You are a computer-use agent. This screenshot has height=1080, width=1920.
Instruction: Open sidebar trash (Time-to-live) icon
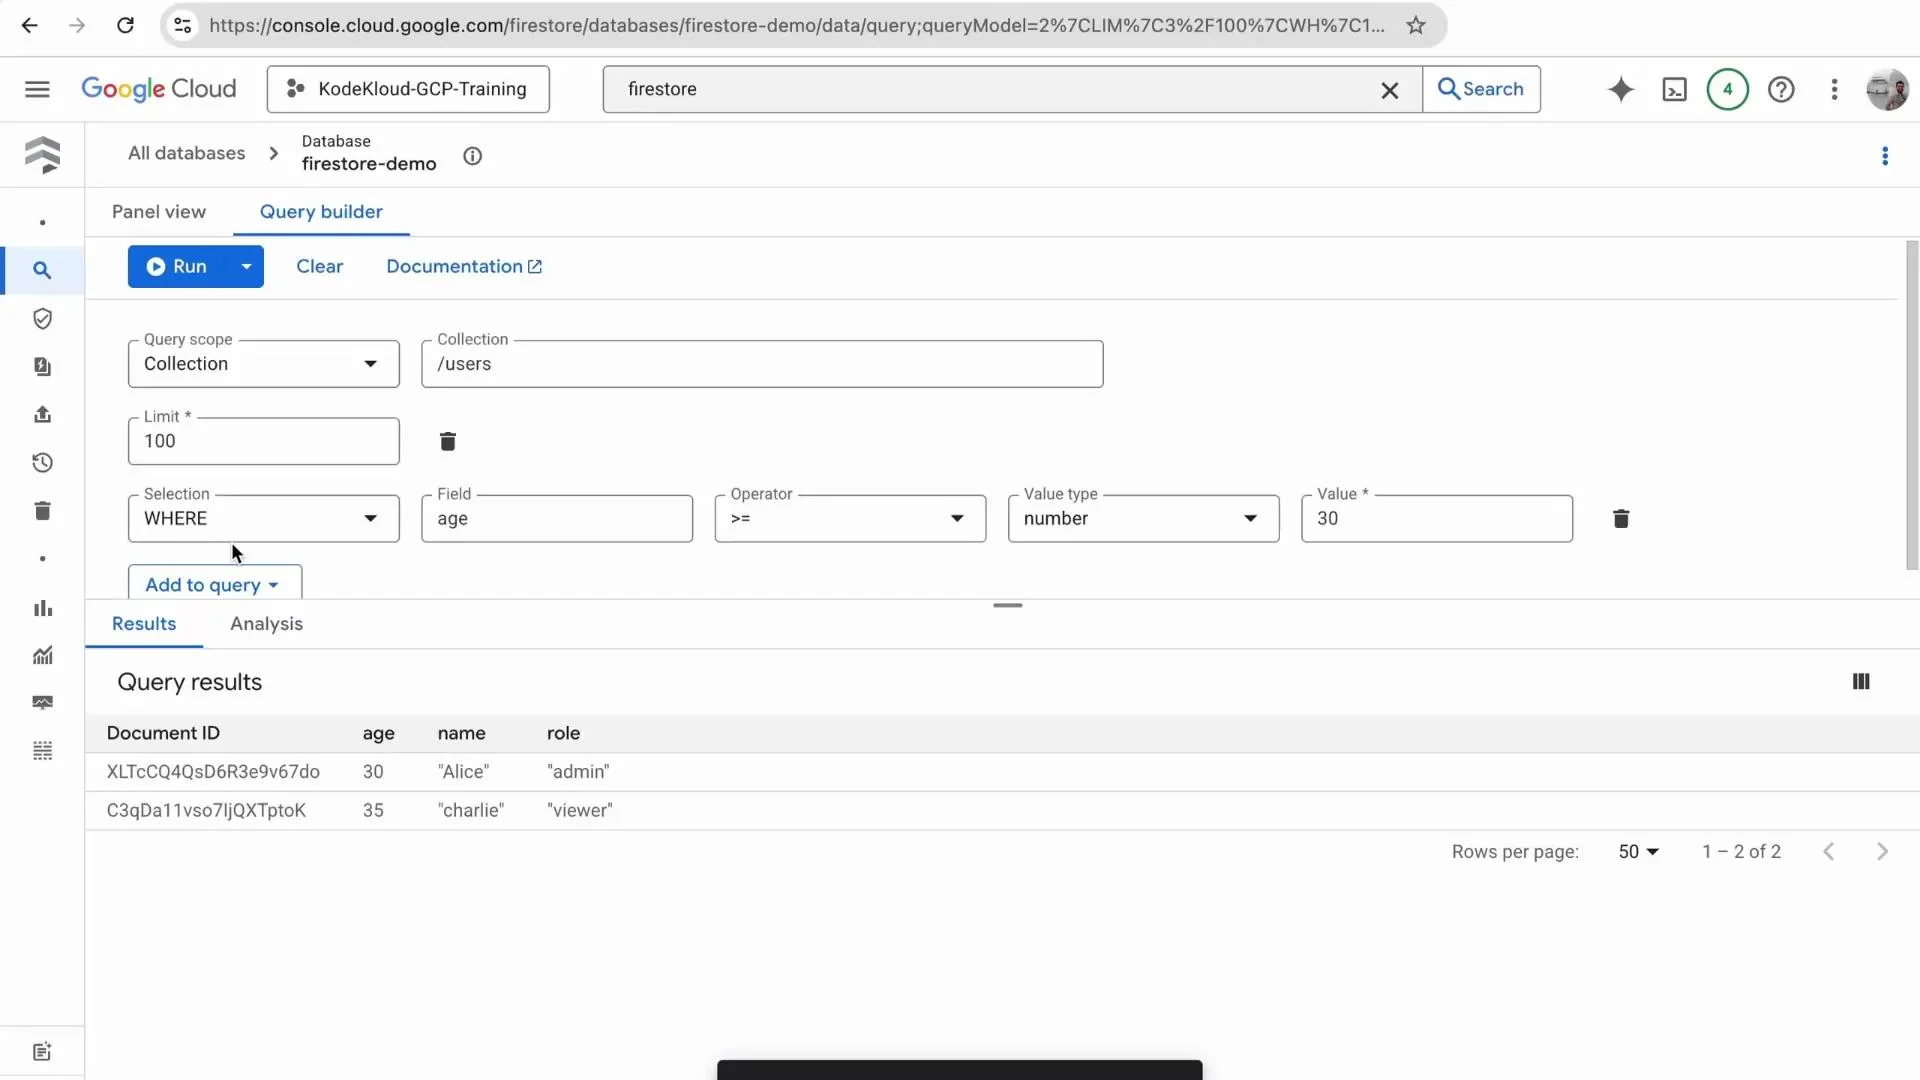[x=42, y=510]
